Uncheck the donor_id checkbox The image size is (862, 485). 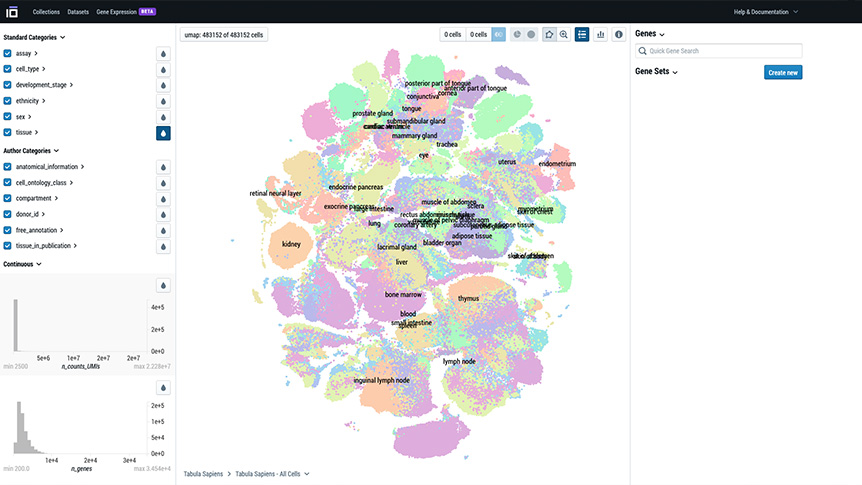[x=7, y=214]
